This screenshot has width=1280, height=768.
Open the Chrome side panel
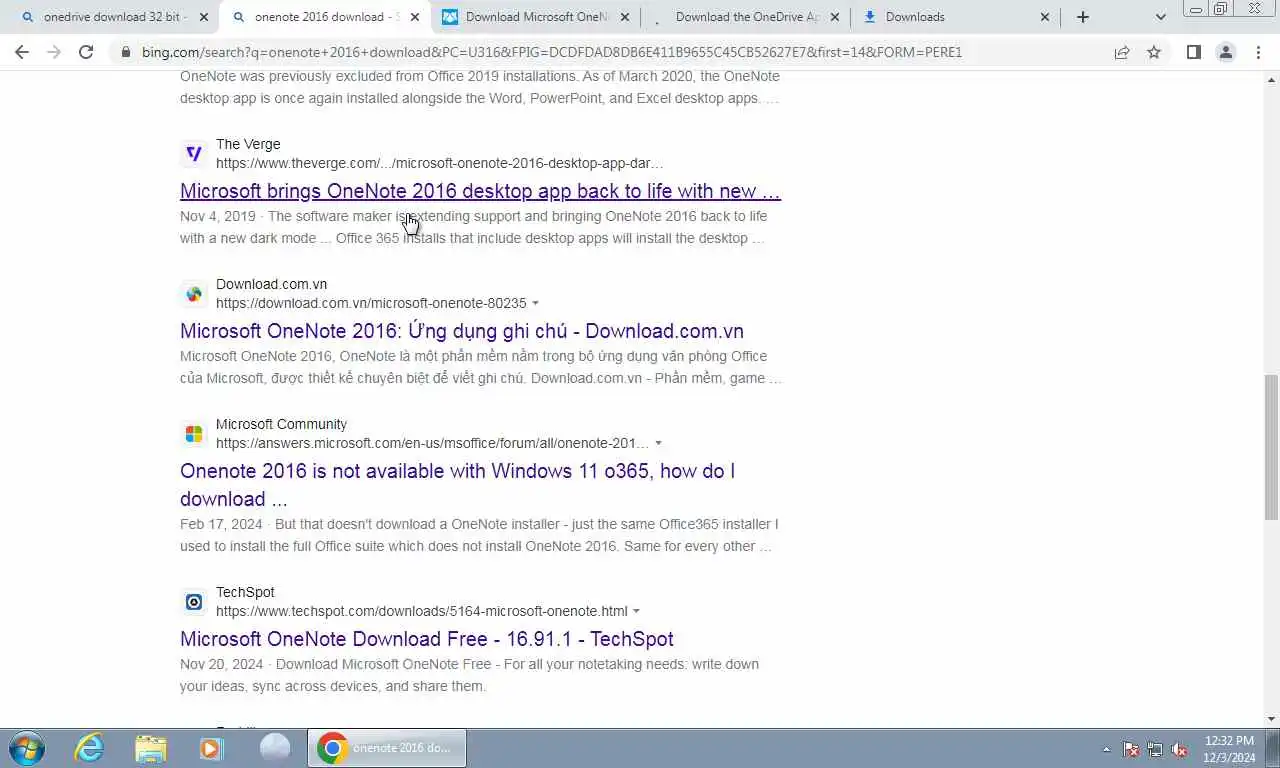pos(1193,52)
